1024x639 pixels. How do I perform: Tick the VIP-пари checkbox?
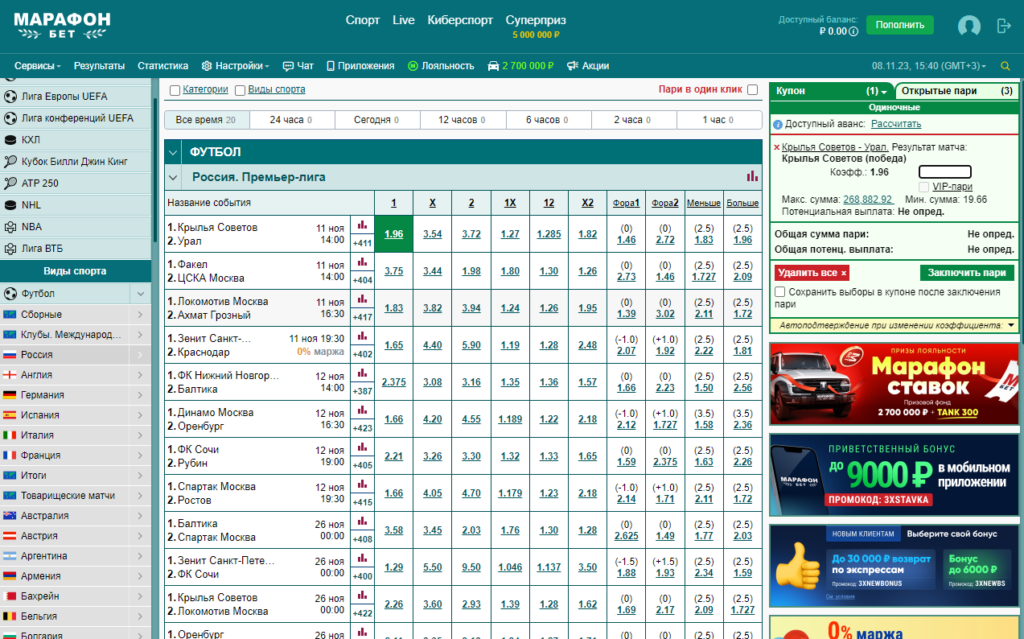point(923,188)
